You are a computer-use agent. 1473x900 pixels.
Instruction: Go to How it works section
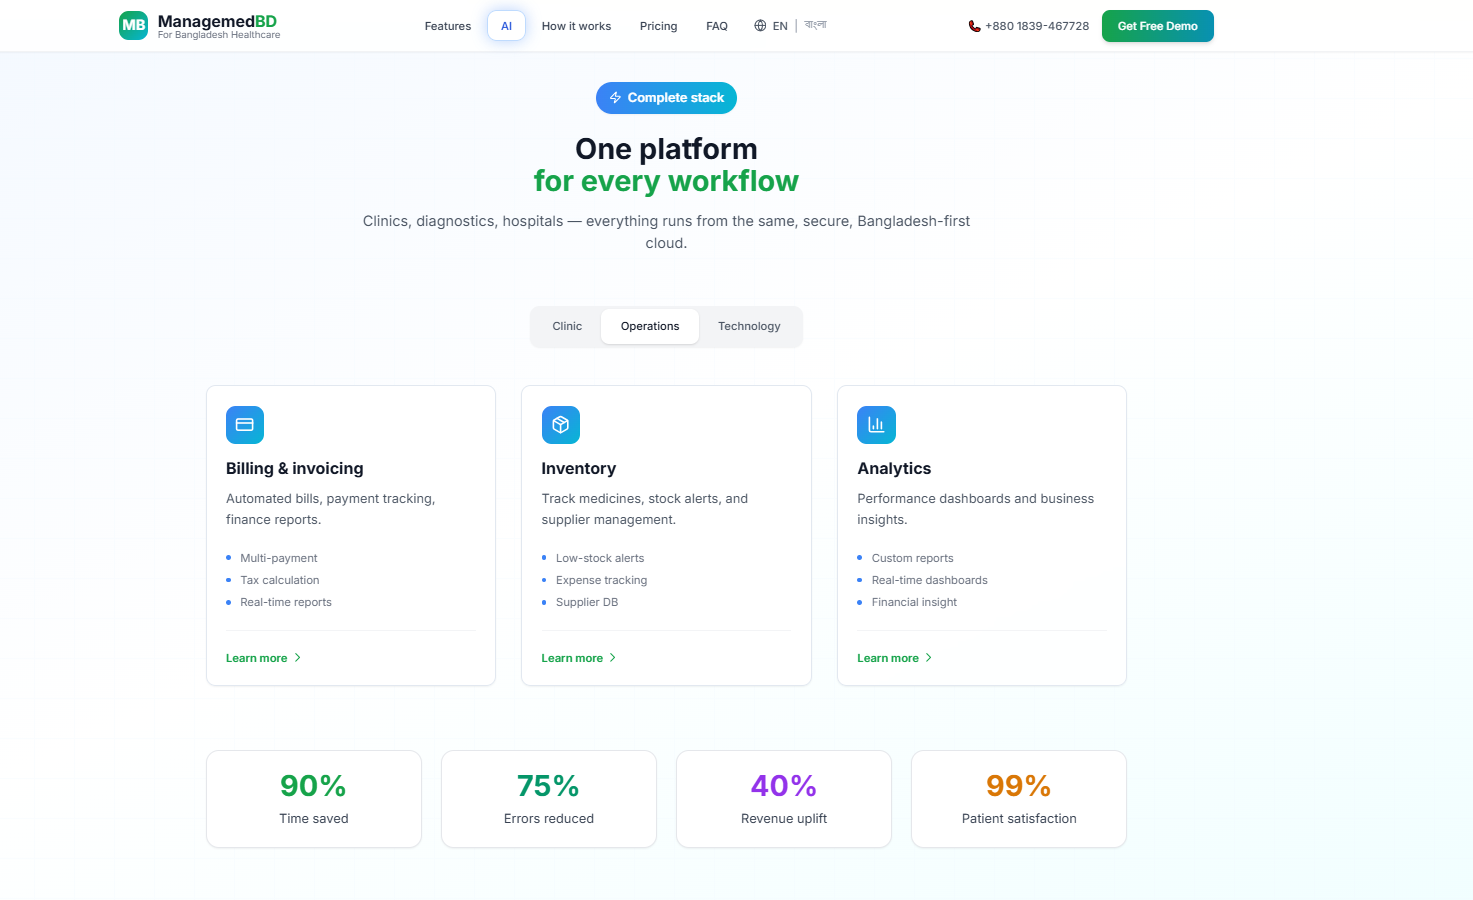pyautogui.click(x=576, y=26)
